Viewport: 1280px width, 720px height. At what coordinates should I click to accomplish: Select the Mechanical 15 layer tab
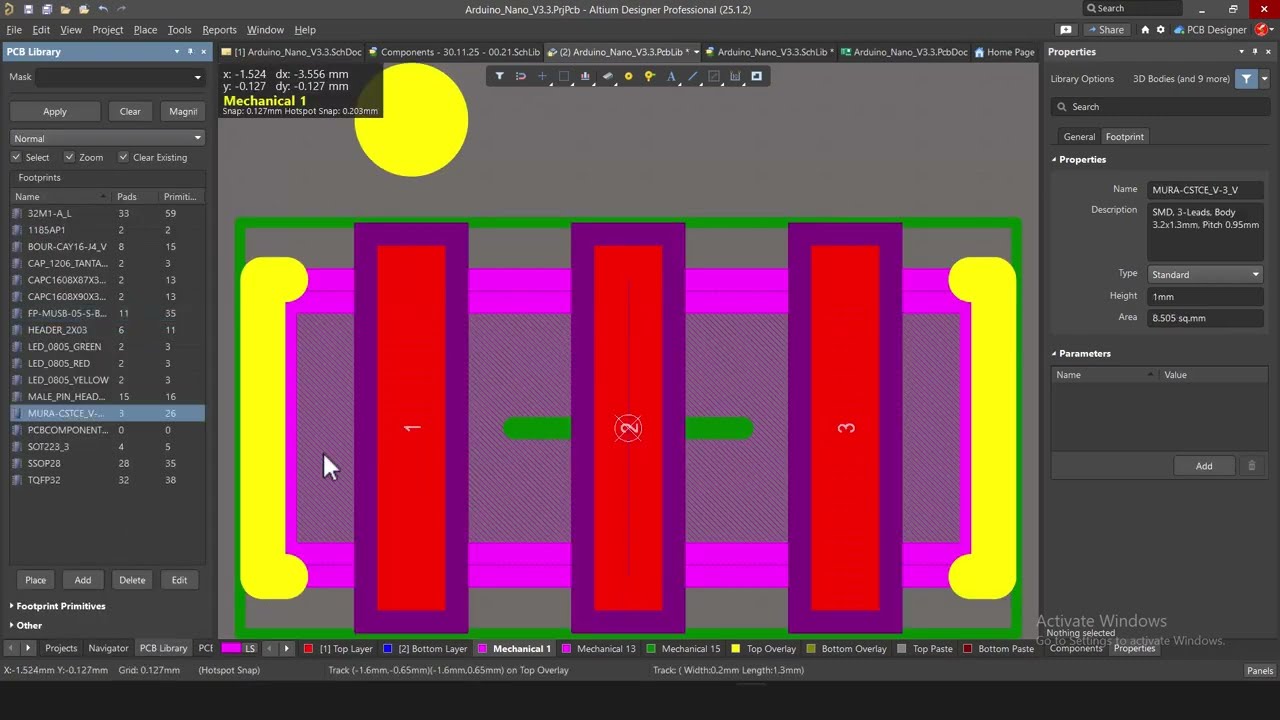[x=684, y=648]
